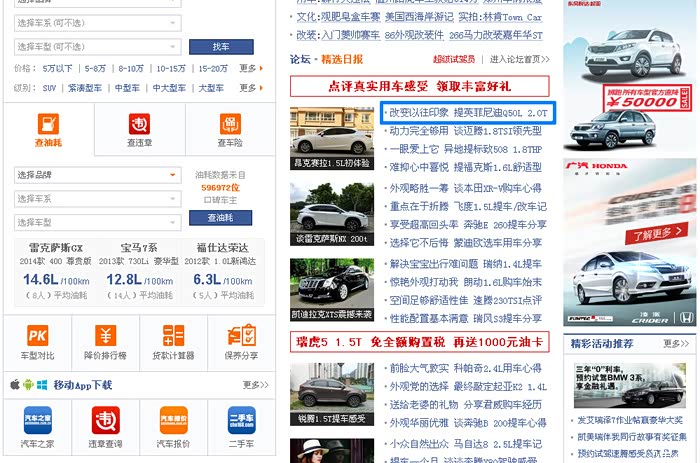Open 改变以往印象 提英菲尼迪Q50L 2.0T article
700x463 pixels.
pos(468,113)
